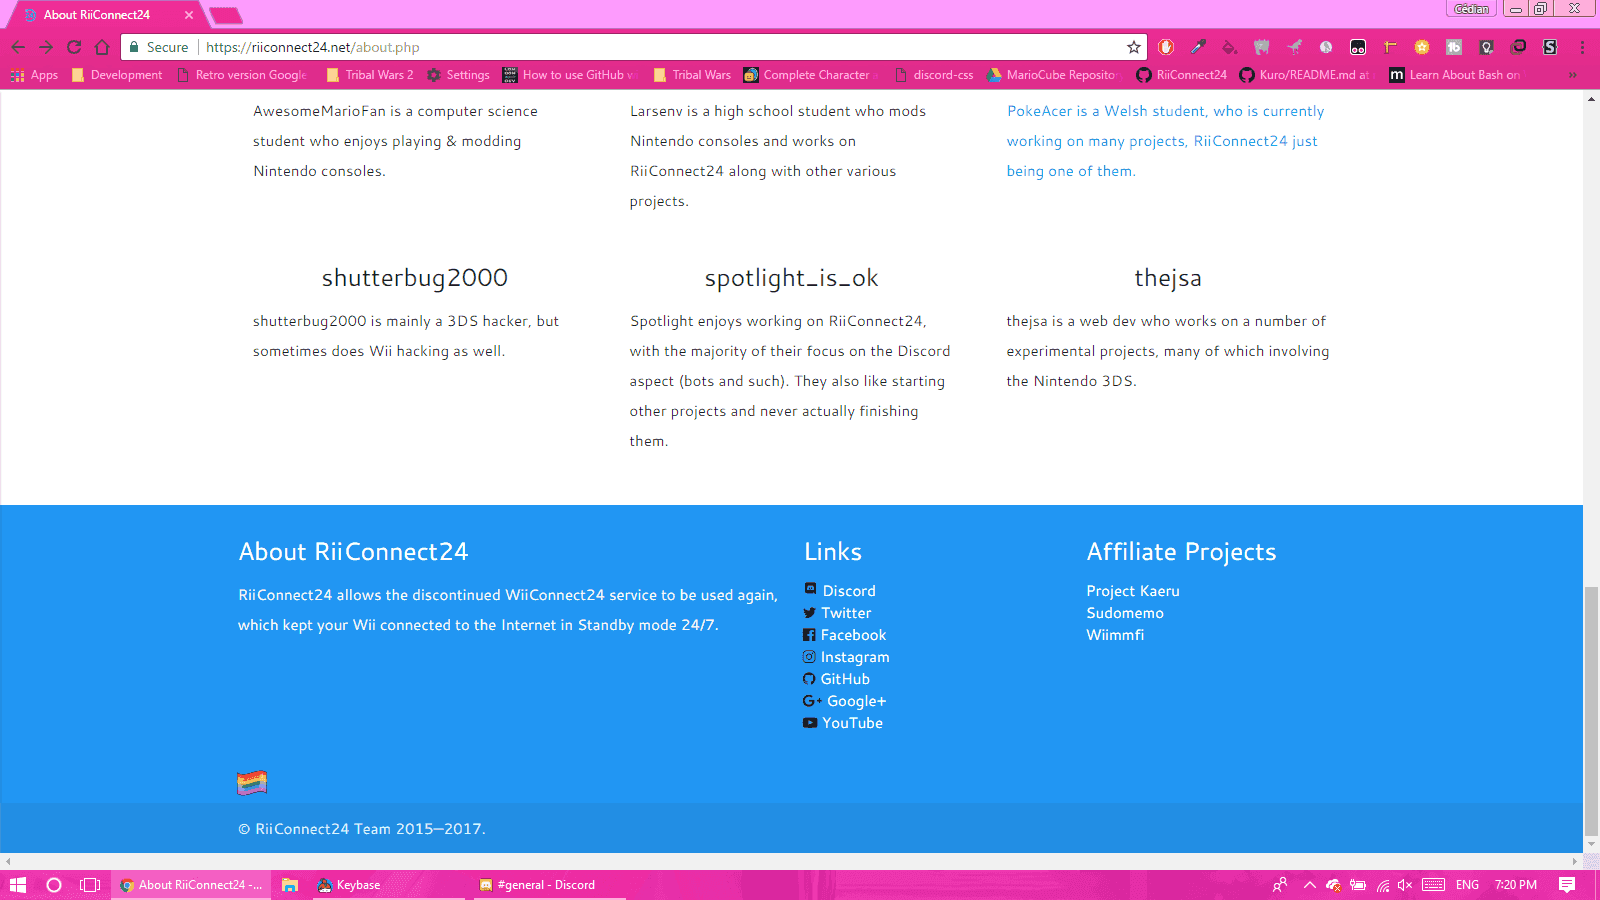Viewport: 1600px width, 900px height.
Task: Open the Complete Character bookmark
Action: point(811,75)
